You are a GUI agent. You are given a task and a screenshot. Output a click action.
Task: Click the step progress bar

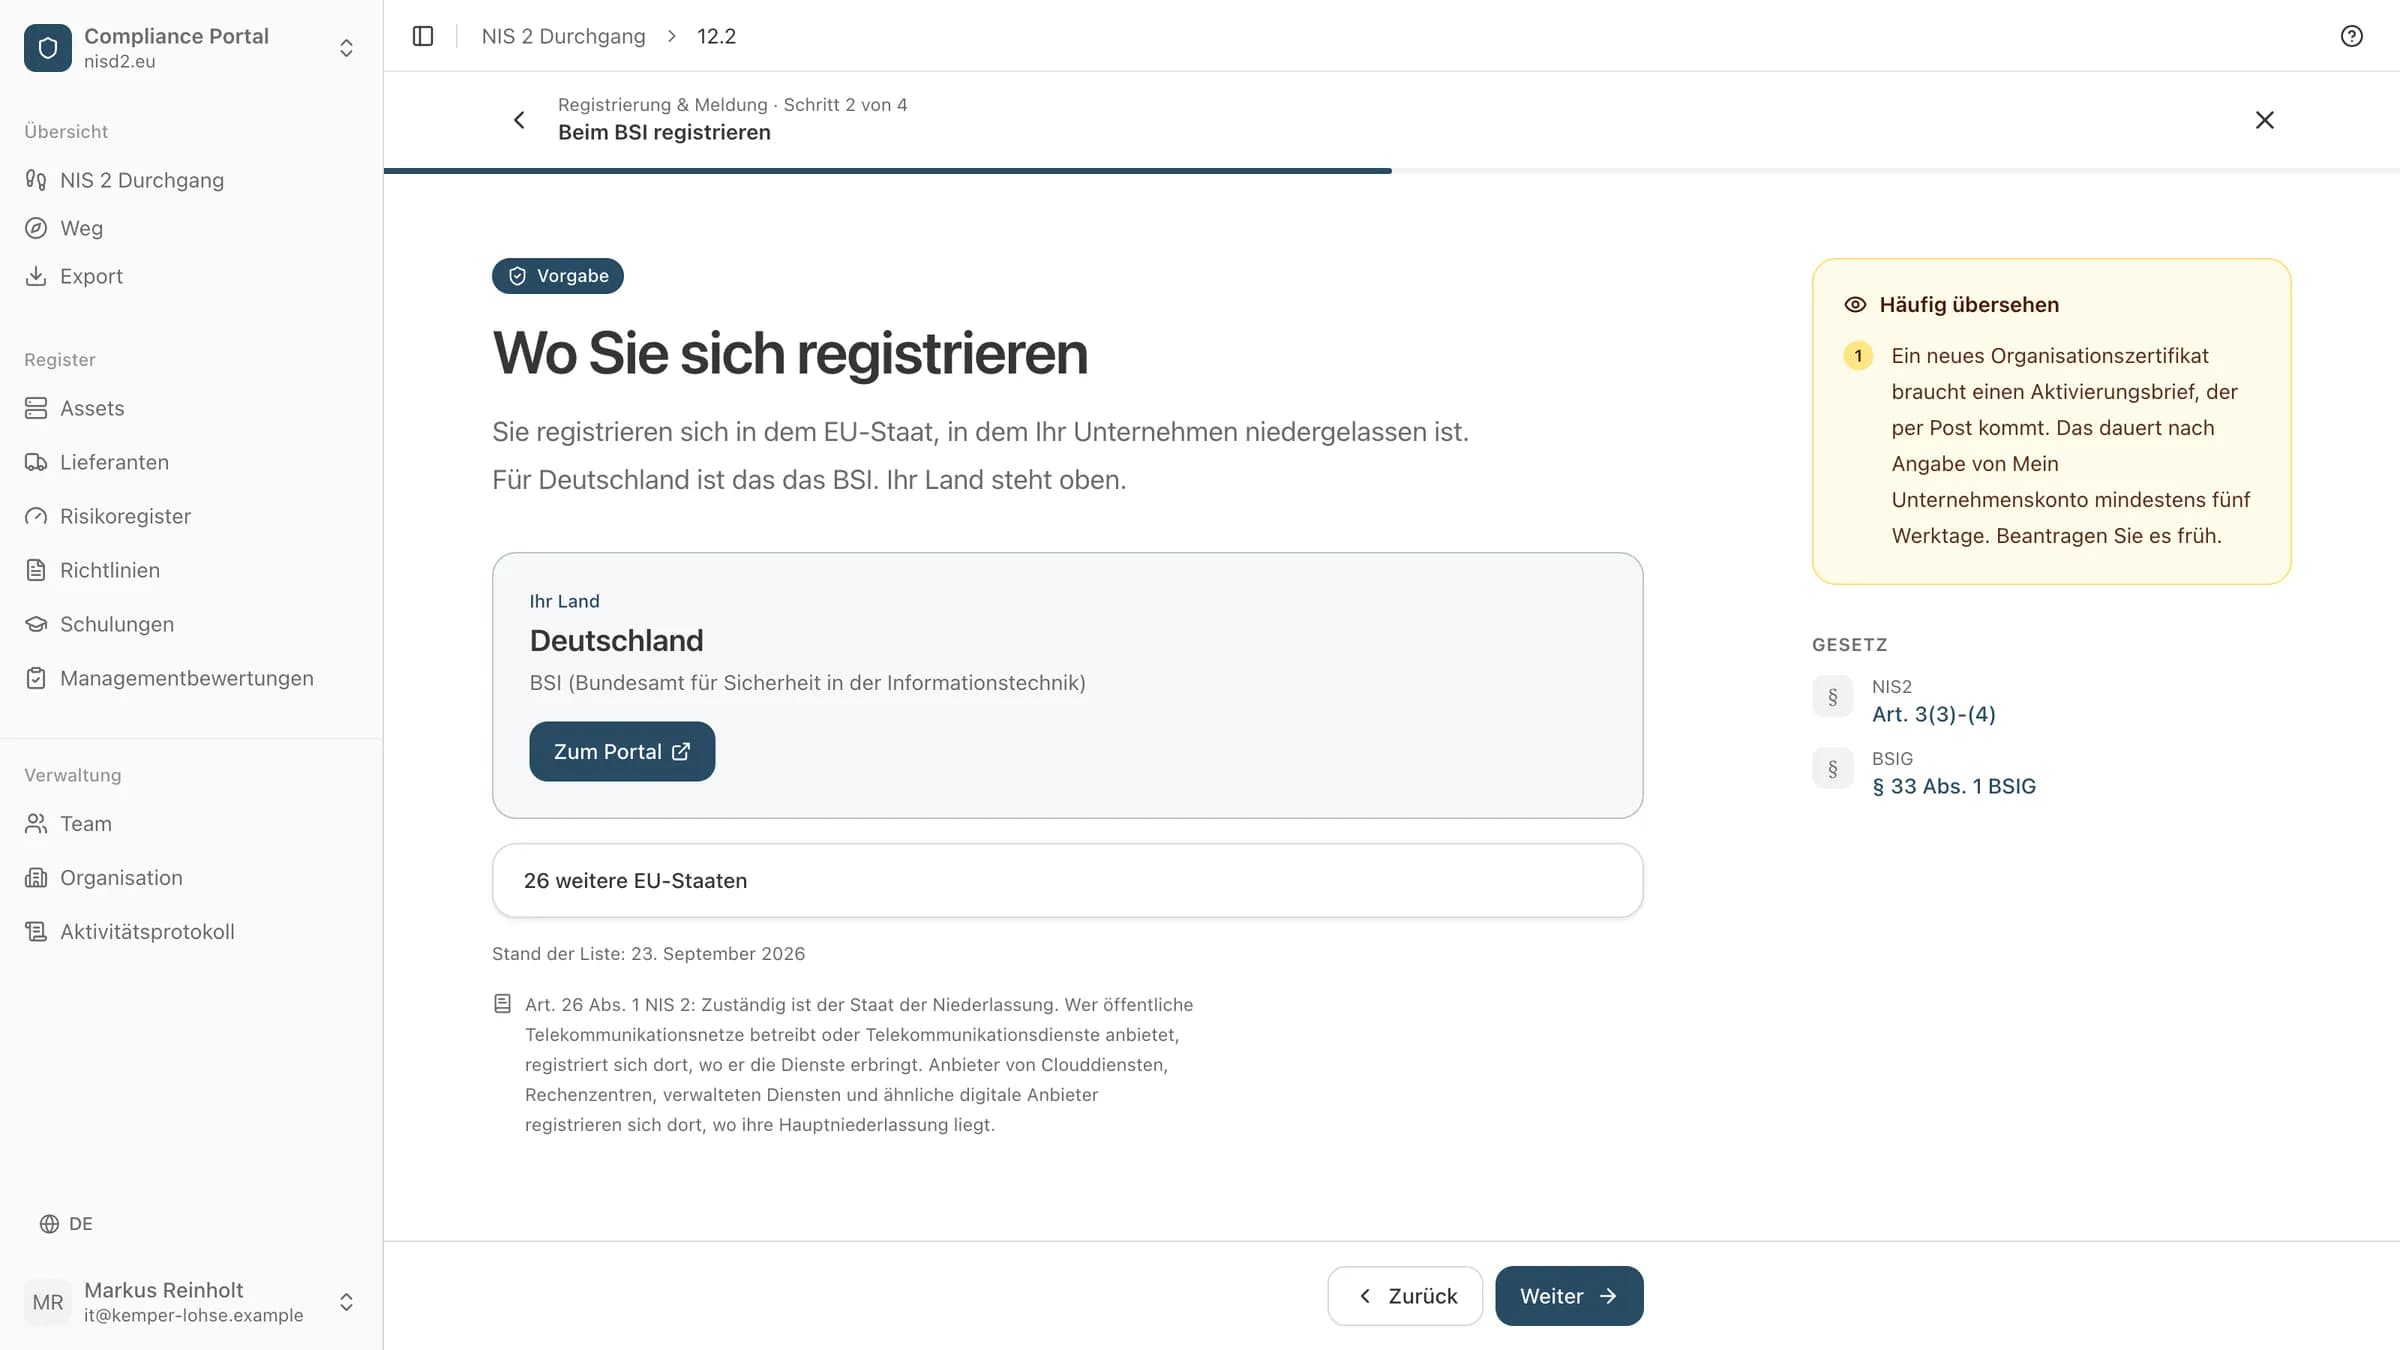pyautogui.click(x=1392, y=171)
